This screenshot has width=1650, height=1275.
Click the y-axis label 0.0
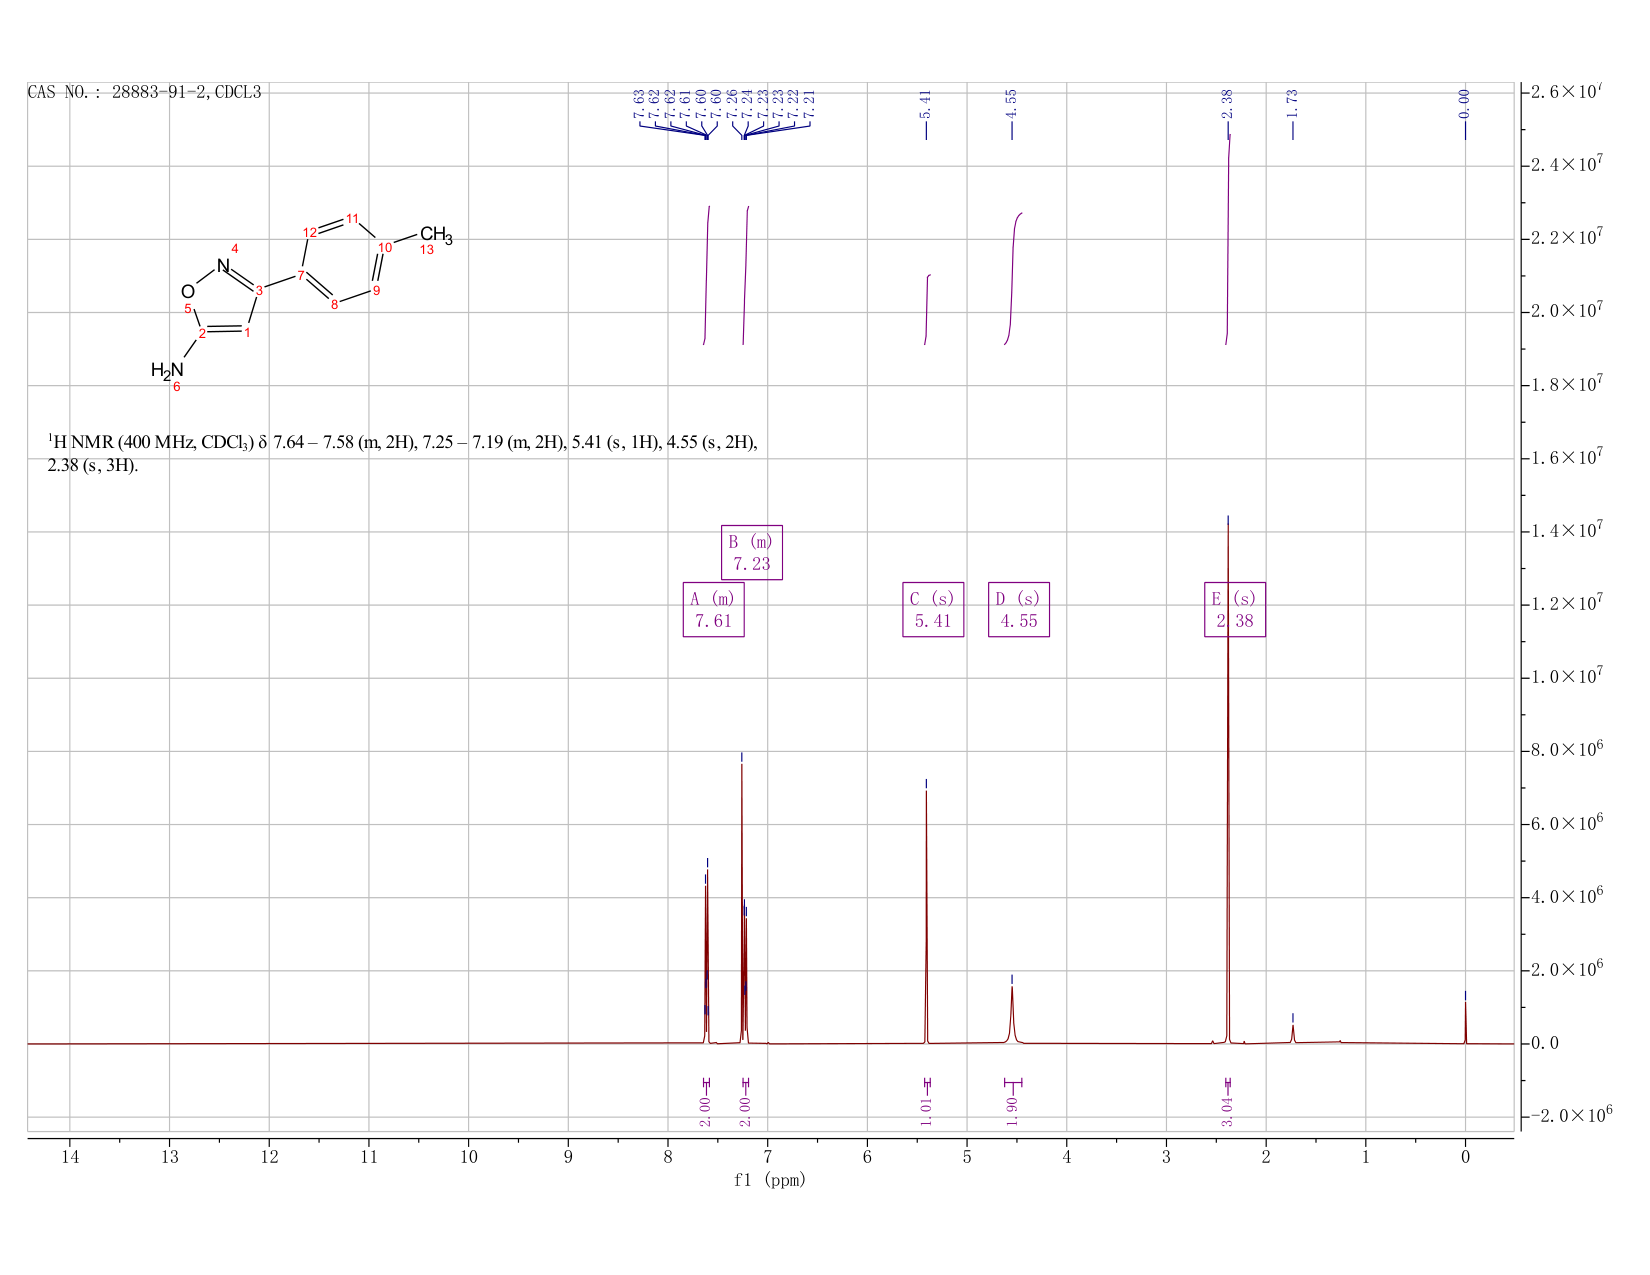point(1544,1043)
